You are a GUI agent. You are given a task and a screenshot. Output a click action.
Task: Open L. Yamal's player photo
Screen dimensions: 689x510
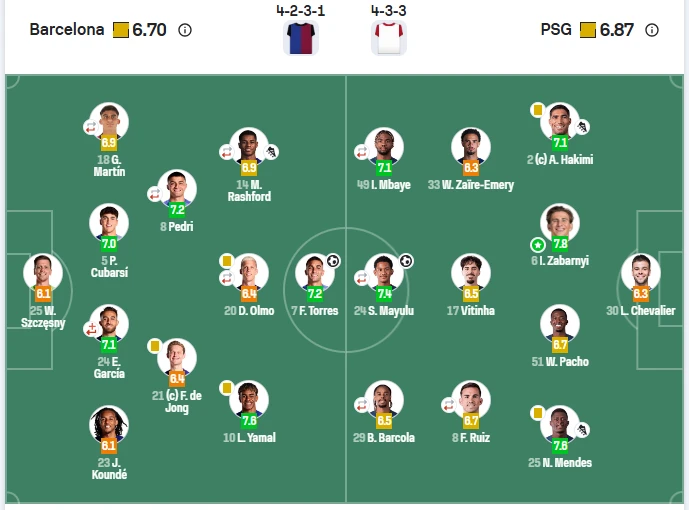click(x=249, y=400)
